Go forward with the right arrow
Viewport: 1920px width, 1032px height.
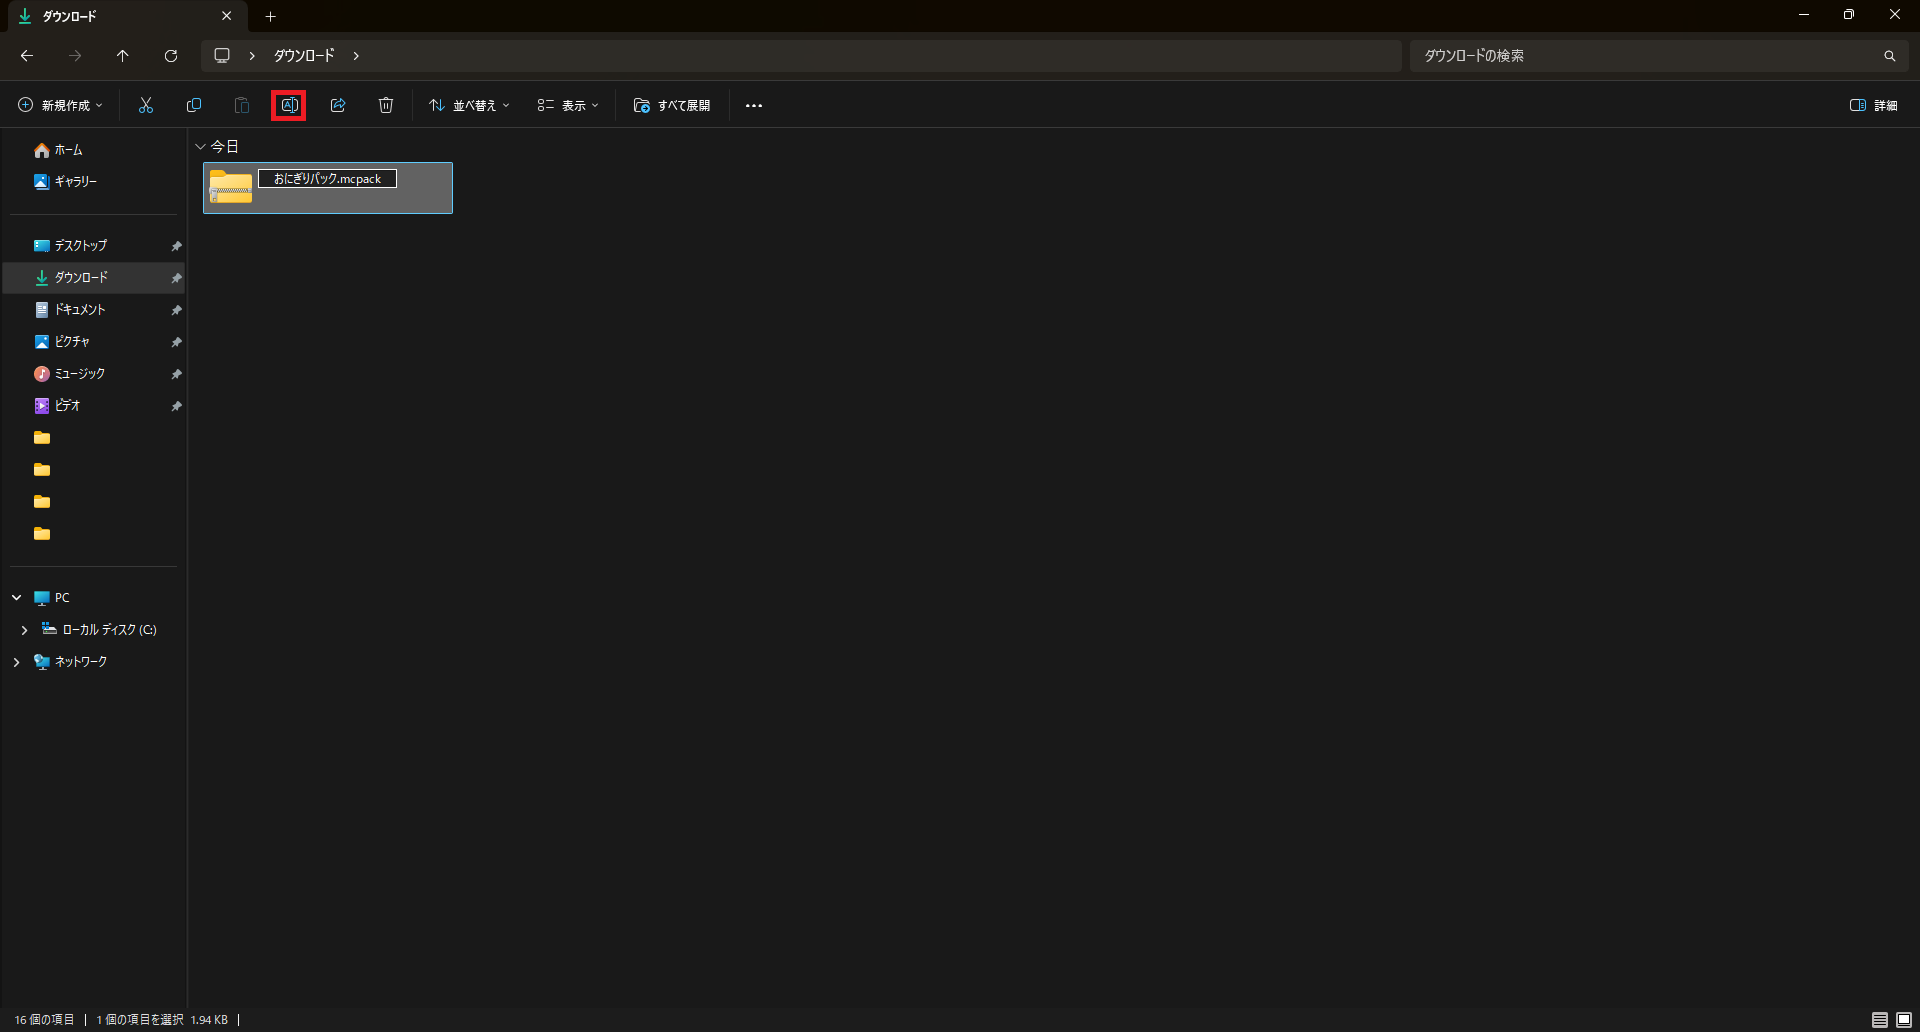(75, 56)
